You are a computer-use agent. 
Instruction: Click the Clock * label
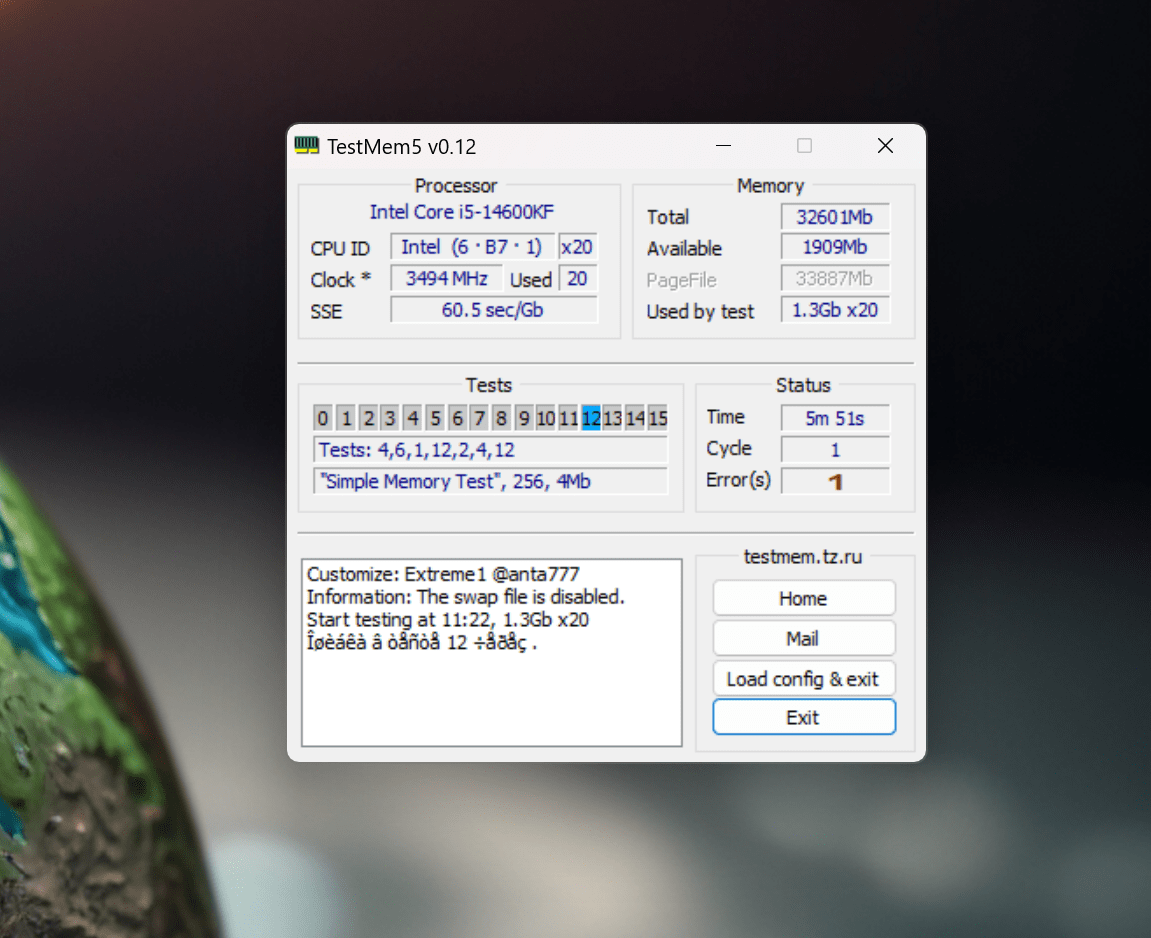tap(341, 280)
